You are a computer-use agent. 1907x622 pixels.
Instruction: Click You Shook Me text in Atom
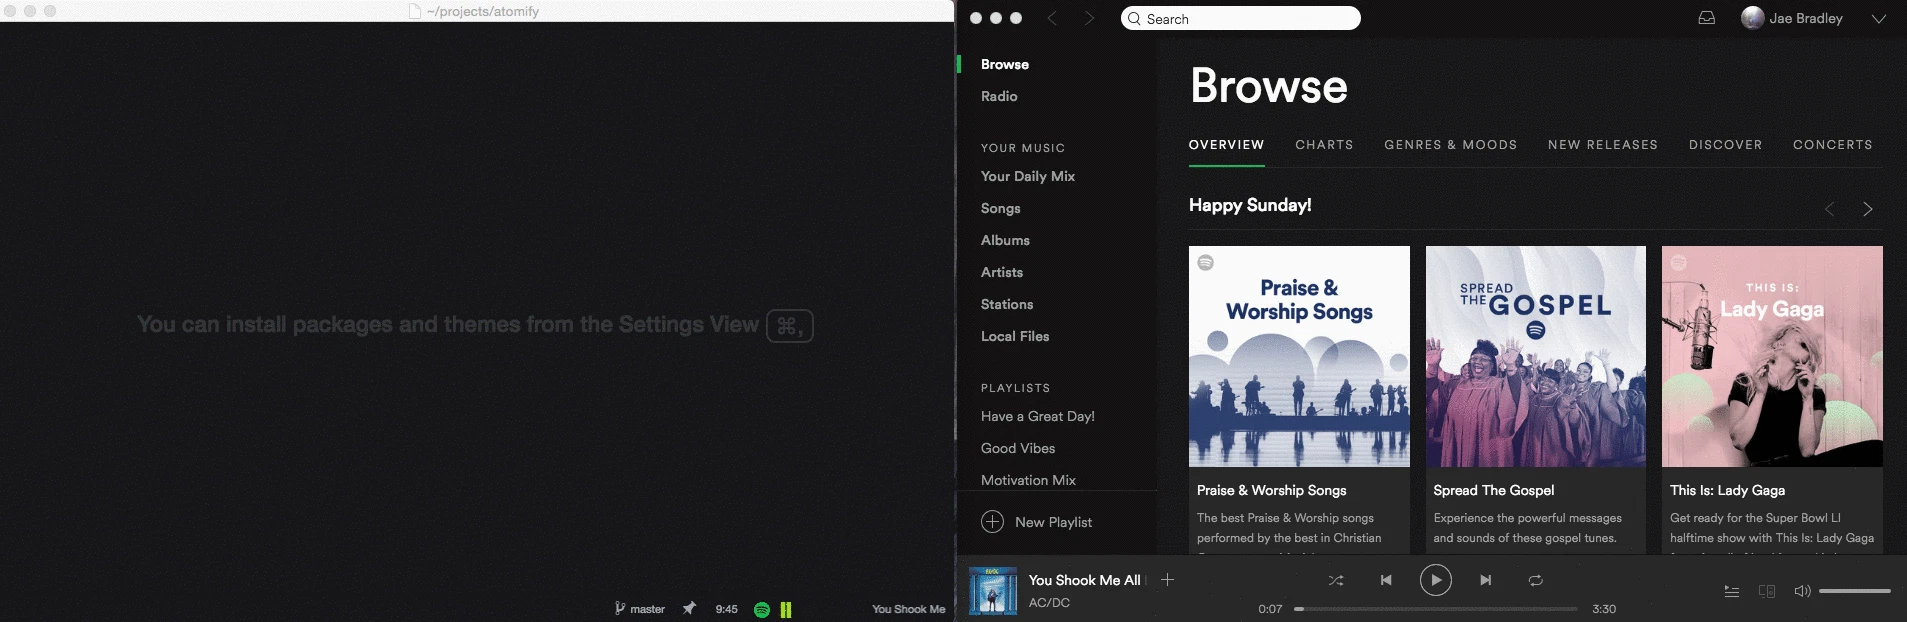tap(908, 609)
